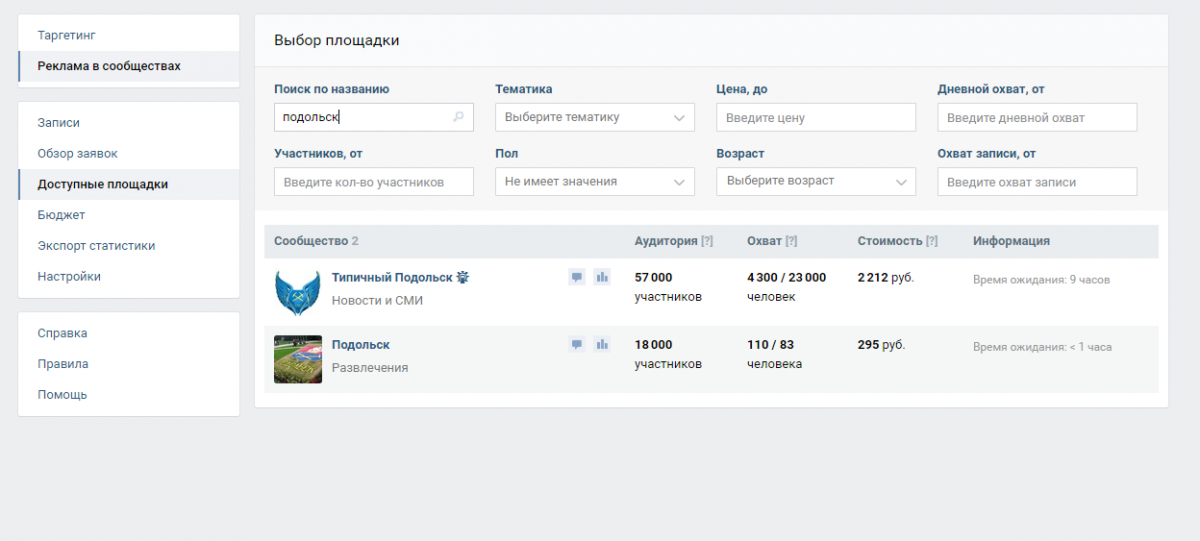Switch to Таргетинг section

tap(67, 35)
